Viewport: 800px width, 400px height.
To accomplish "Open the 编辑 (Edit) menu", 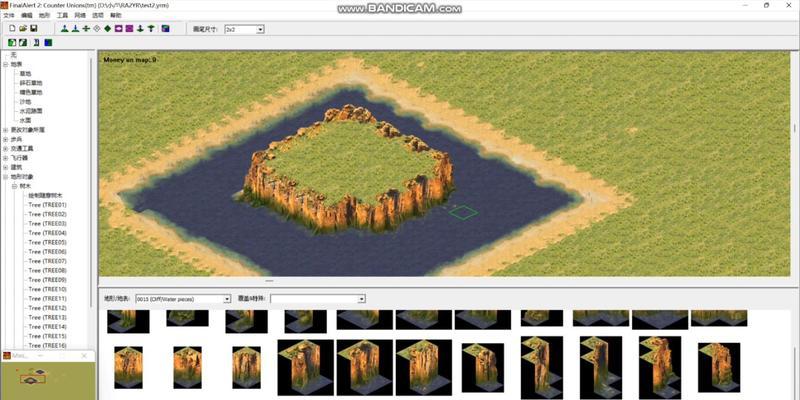I will 27,15.
